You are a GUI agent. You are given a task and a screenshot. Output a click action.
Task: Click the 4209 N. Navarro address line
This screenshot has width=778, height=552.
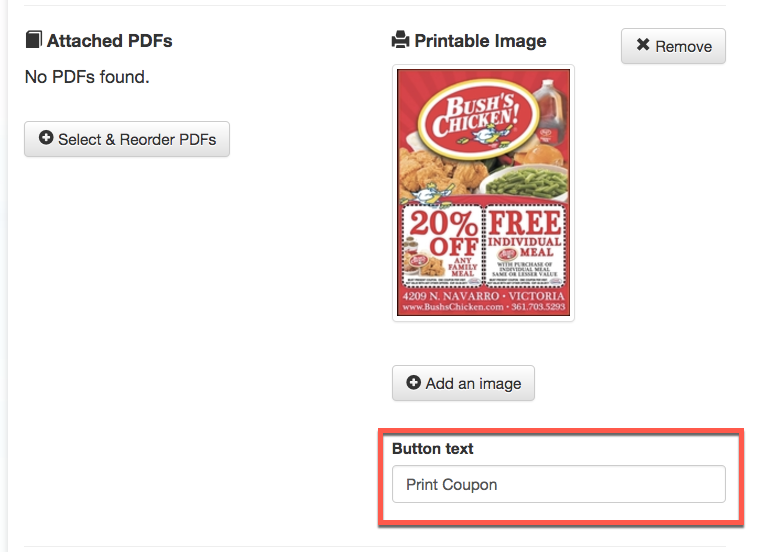tap(483, 297)
